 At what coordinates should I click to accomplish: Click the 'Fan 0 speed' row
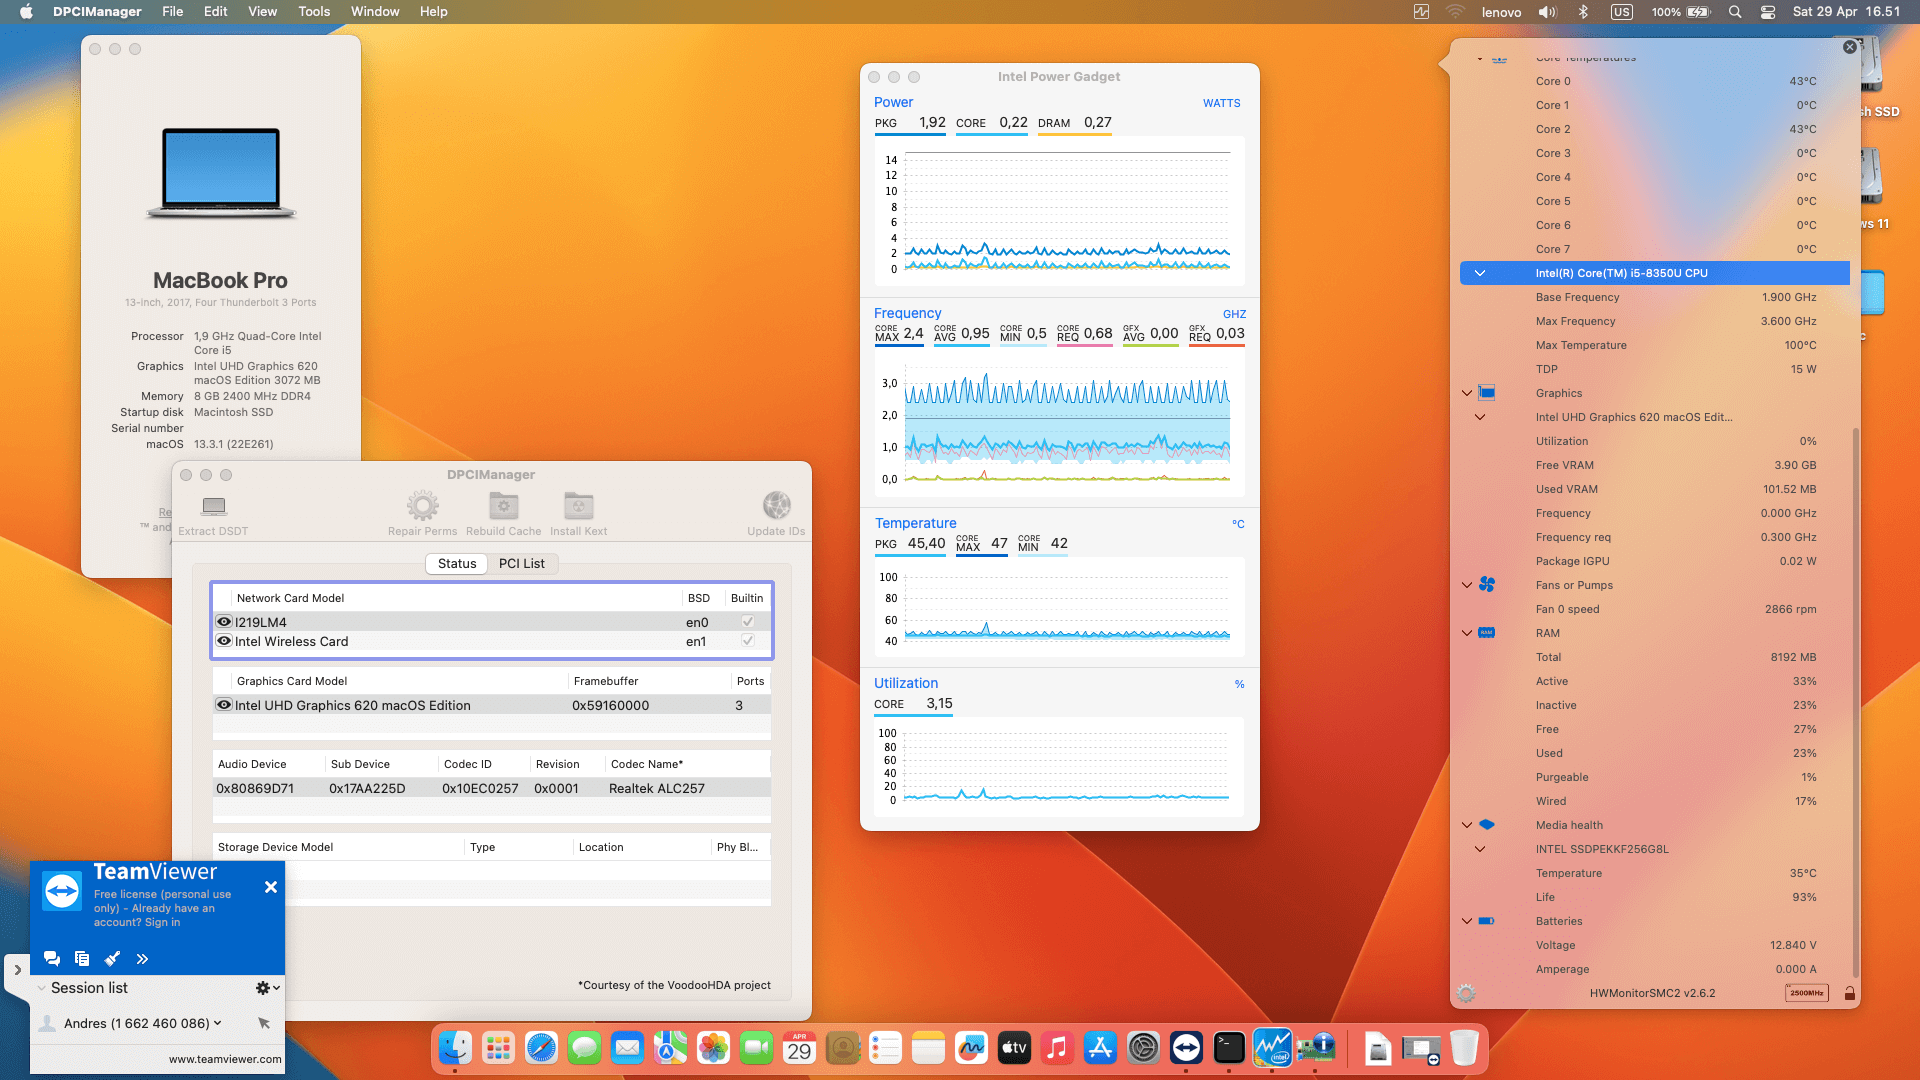(x=1655, y=609)
